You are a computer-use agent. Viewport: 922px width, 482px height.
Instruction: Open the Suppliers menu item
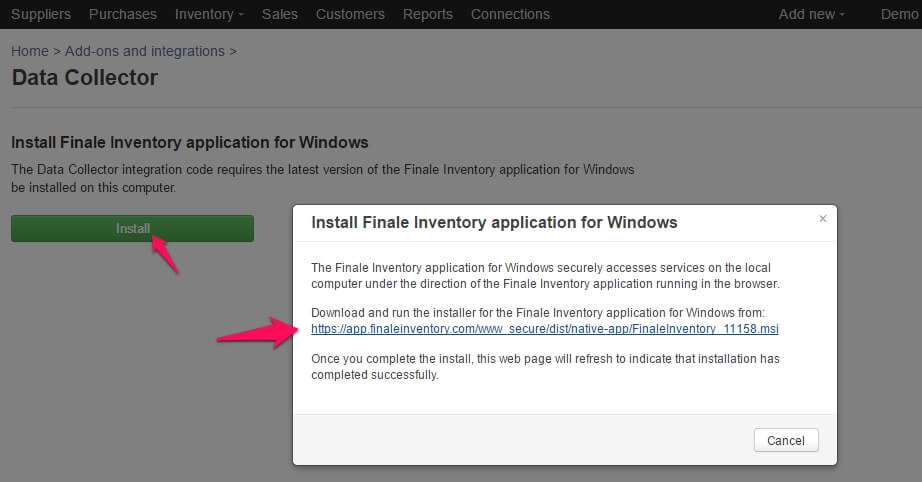pos(41,14)
